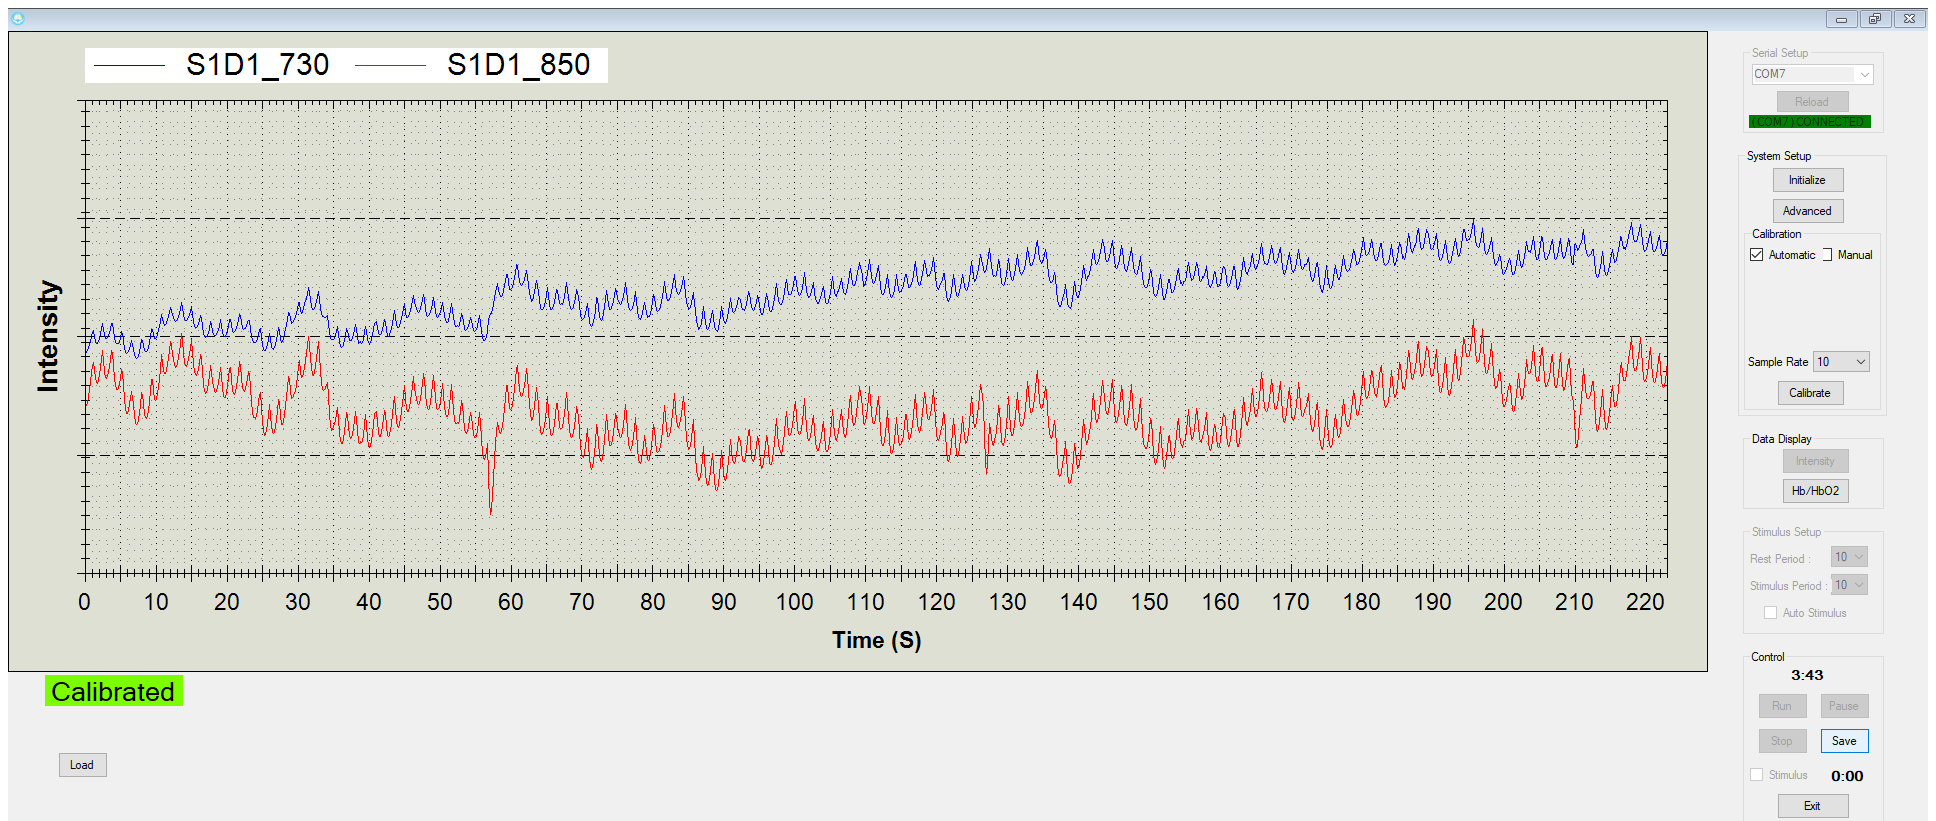The image size is (1936, 821).
Task: Click the Data Display group label
Action: coord(1781,439)
